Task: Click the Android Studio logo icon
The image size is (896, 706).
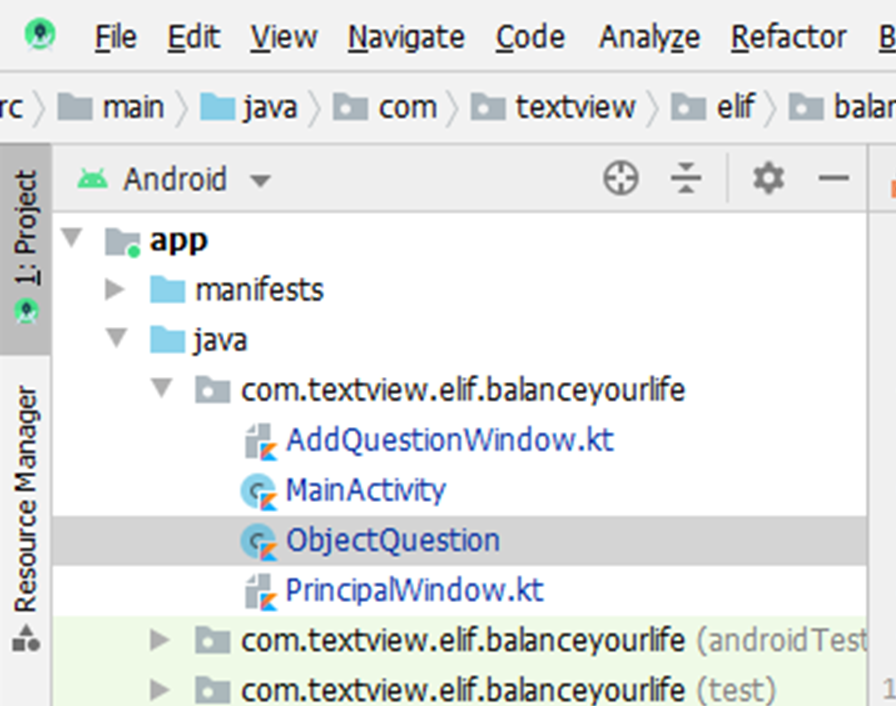Action: [40, 34]
